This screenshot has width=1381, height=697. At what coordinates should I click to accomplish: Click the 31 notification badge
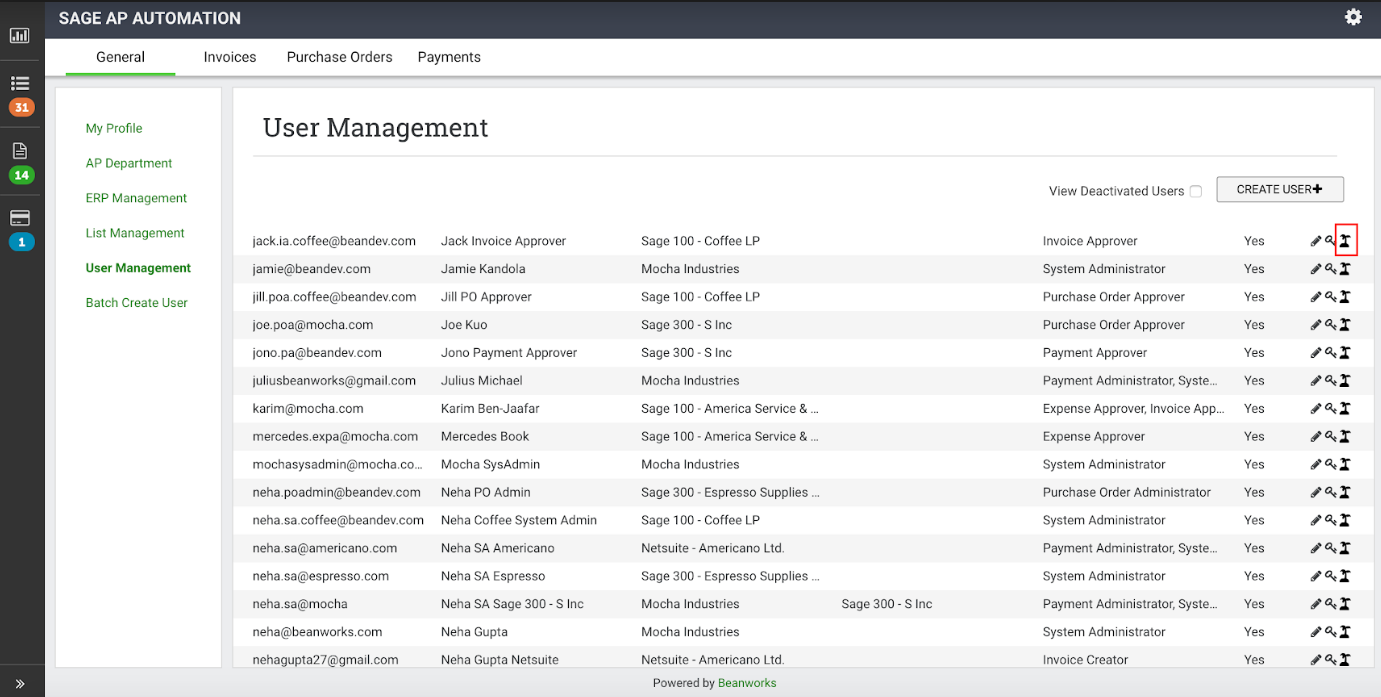[21, 107]
